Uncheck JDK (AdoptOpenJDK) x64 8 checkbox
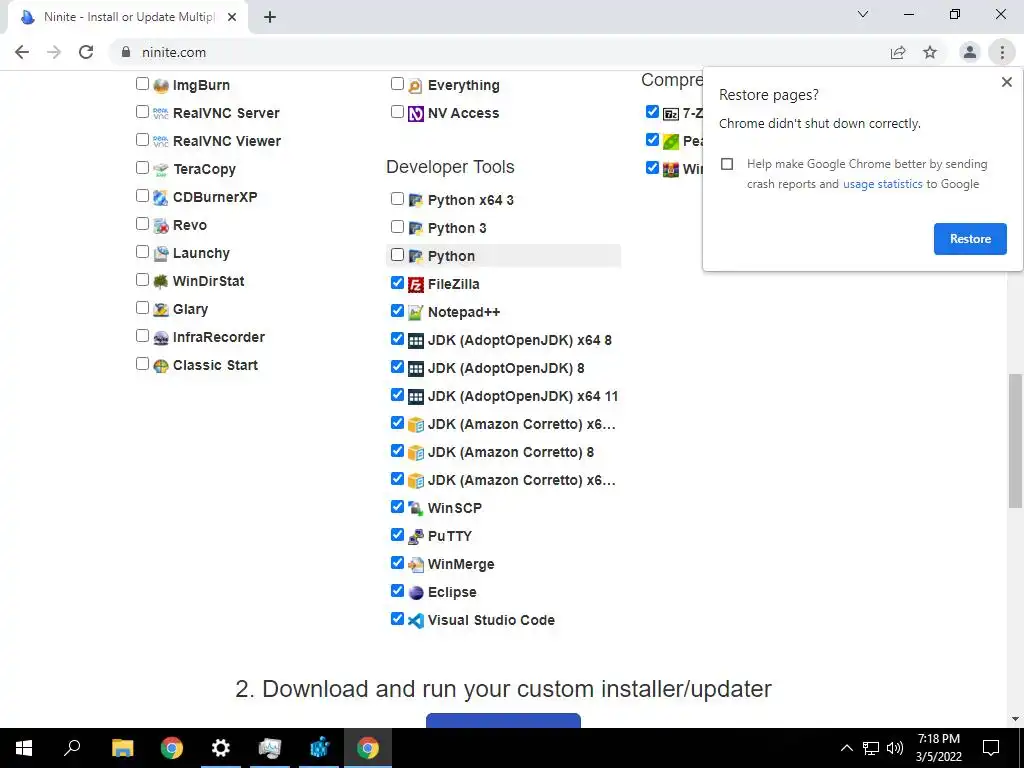Image resolution: width=1024 pixels, height=768 pixels. (397, 339)
